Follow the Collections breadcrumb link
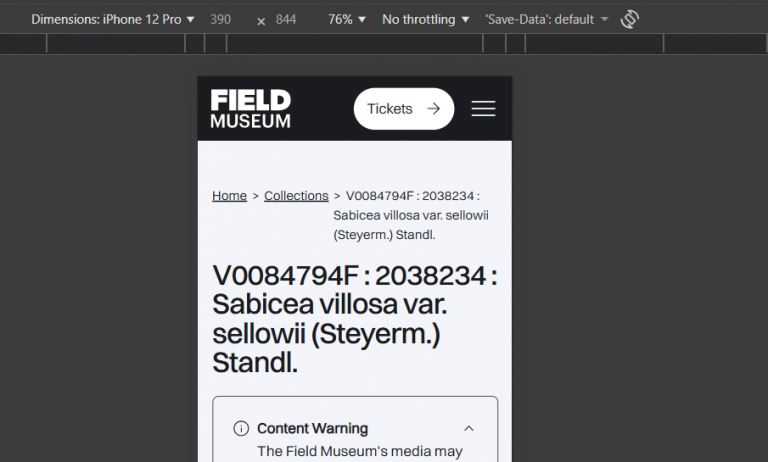Screen dimensions: 768x462 (296, 195)
